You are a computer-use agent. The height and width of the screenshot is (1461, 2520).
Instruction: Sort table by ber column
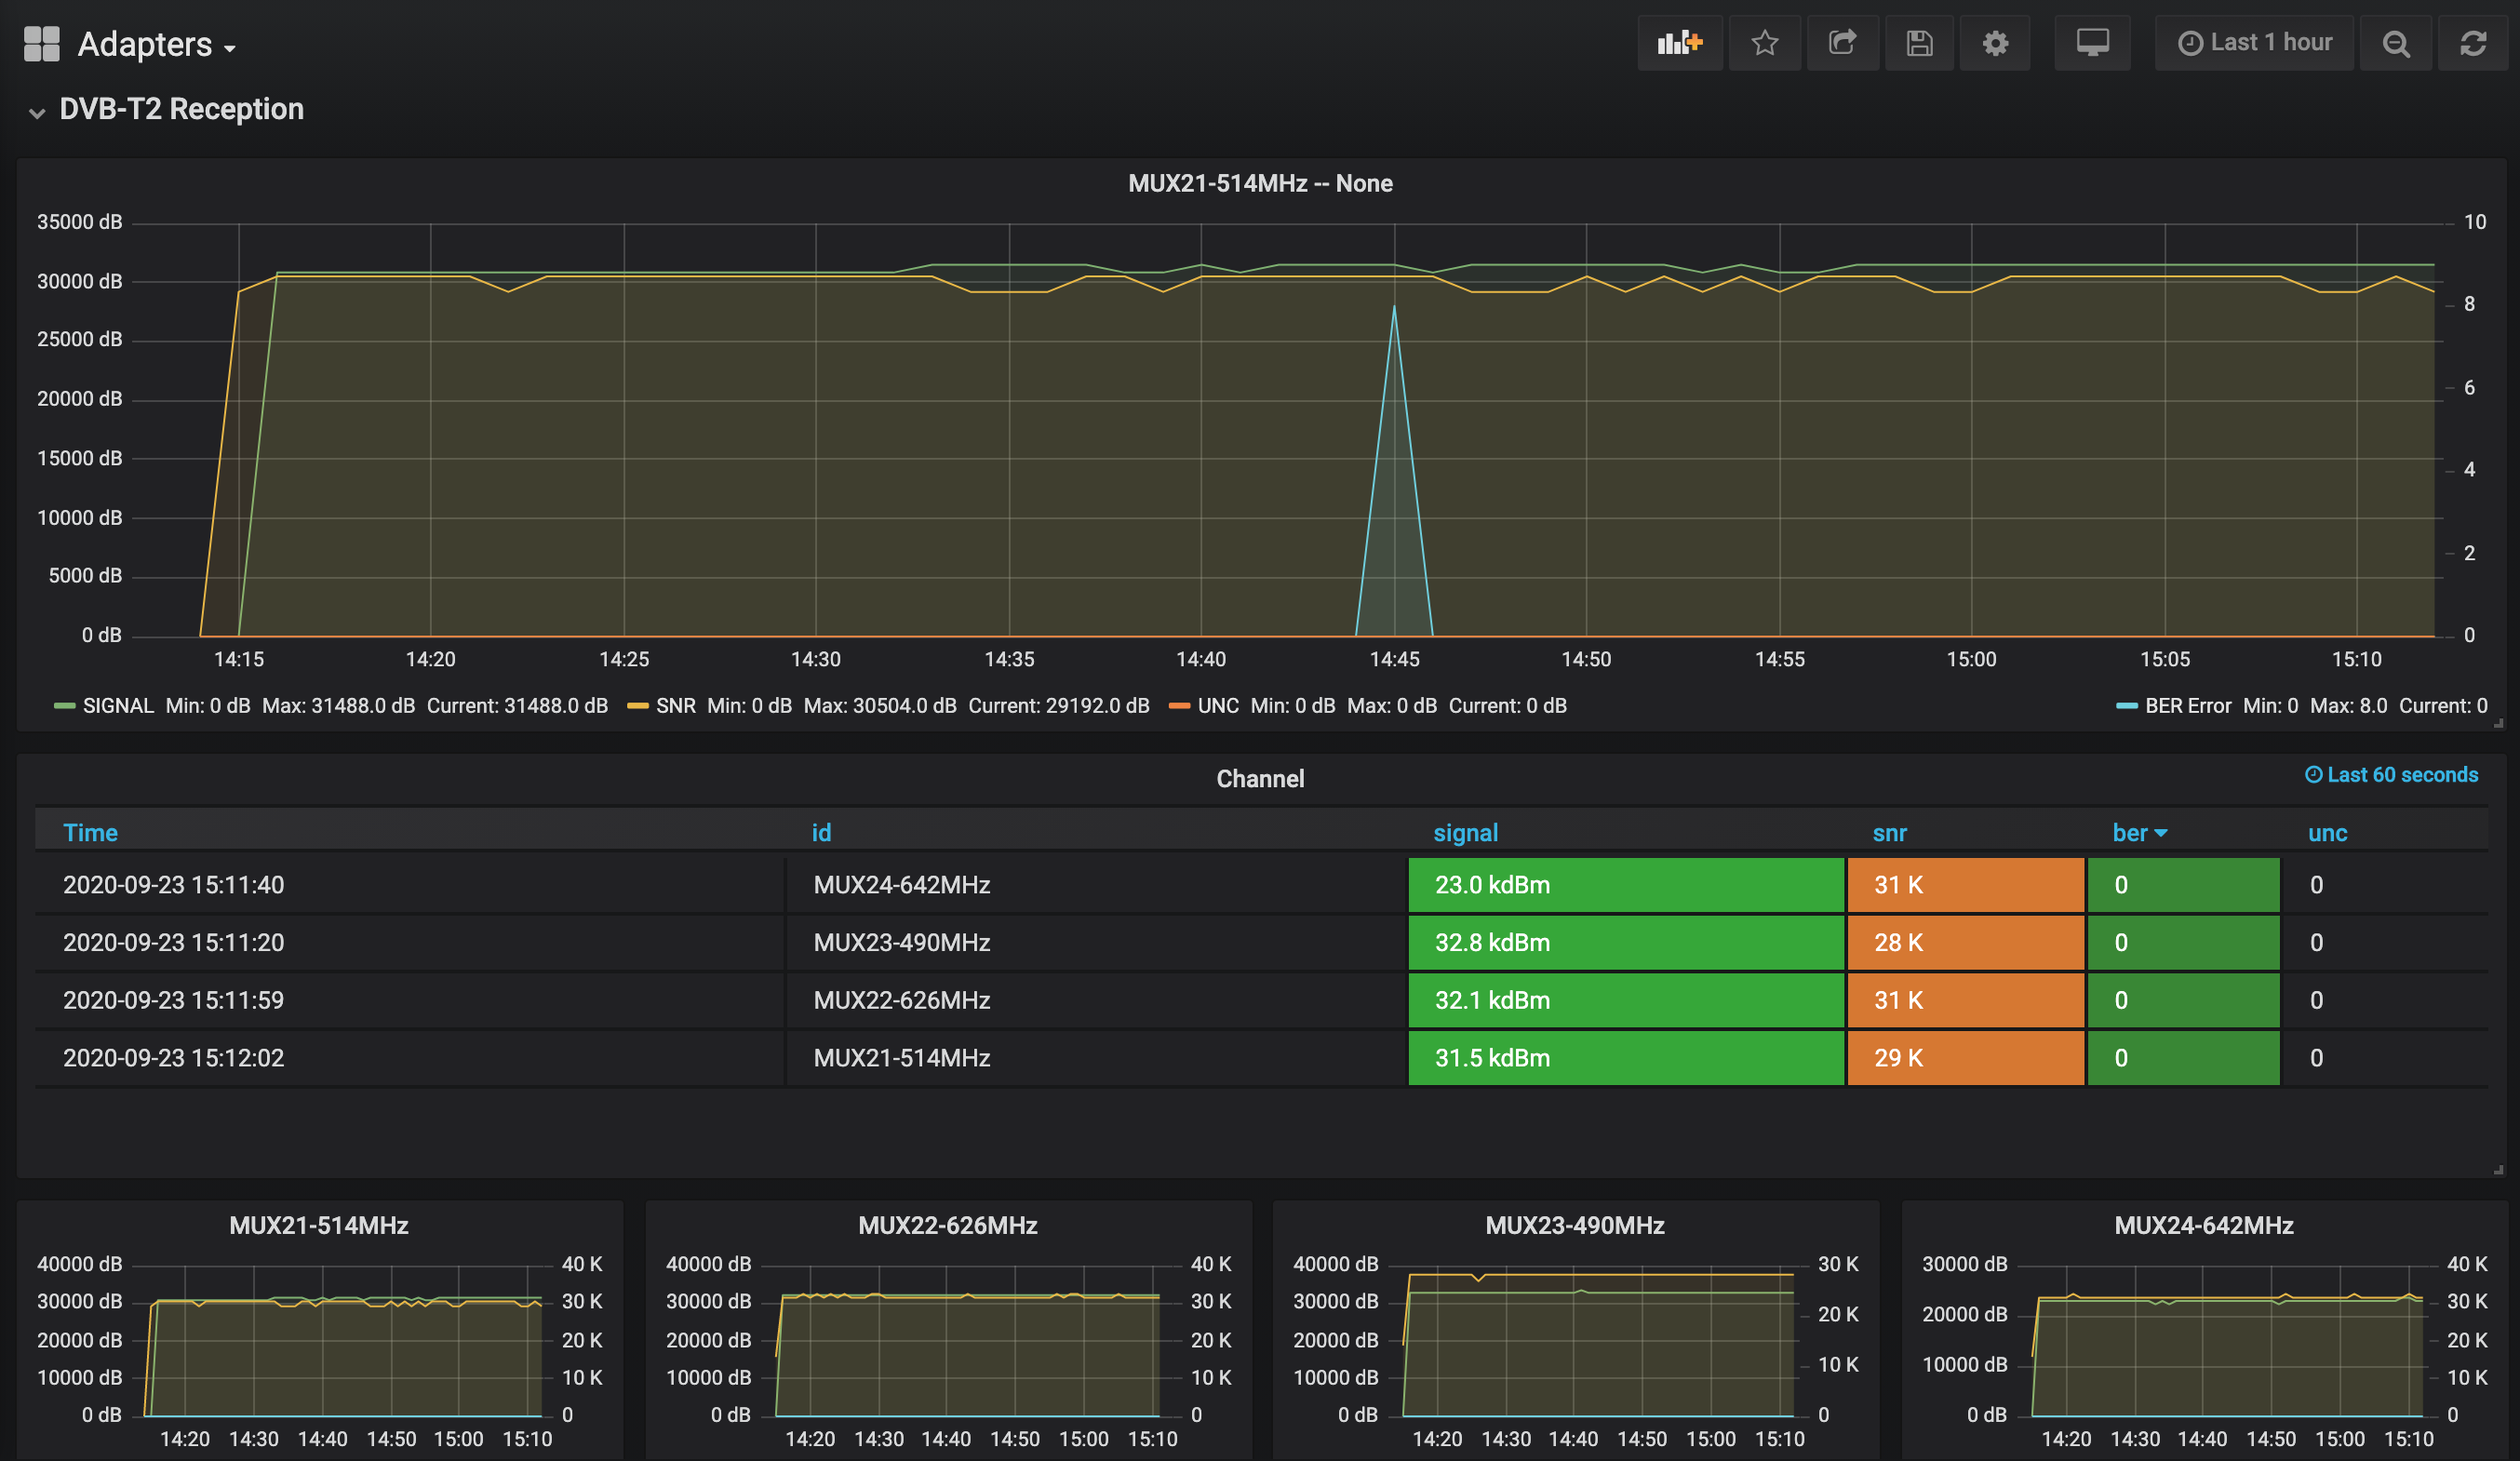(x=2130, y=833)
